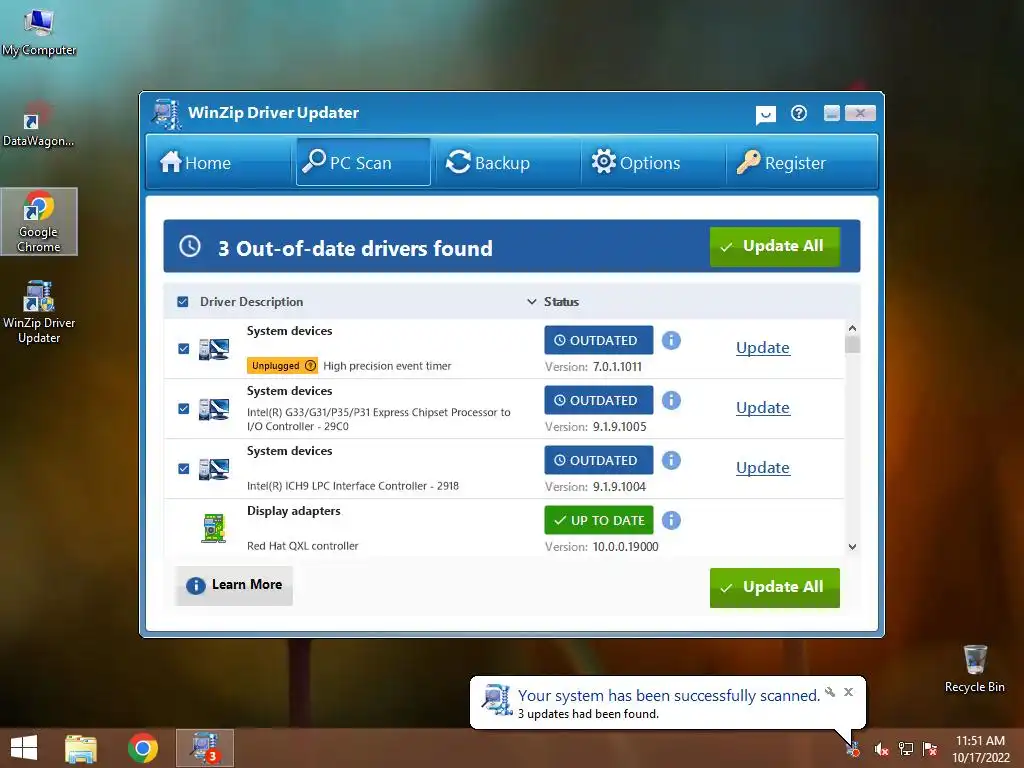The image size is (1024, 768).
Task: Update the High precision event timer driver
Action: pyautogui.click(x=763, y=347)
